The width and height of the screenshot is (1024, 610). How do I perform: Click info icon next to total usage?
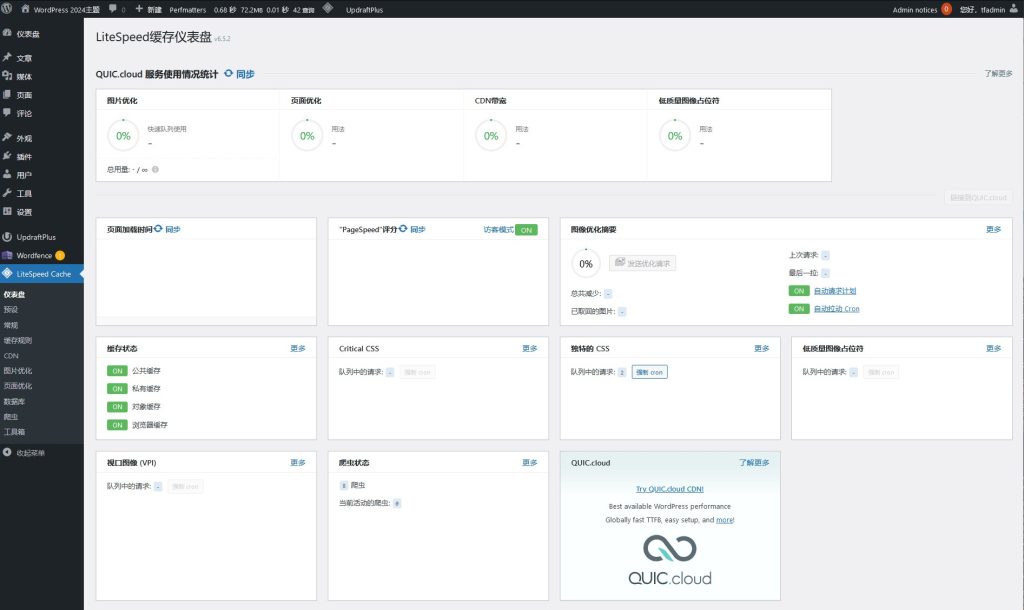point(156,170)
